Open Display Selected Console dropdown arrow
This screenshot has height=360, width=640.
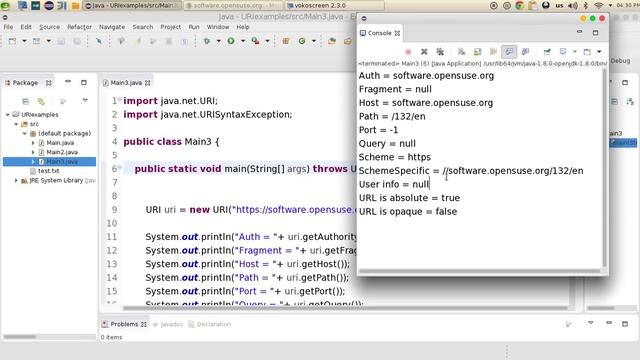click(x=574, y=52)
